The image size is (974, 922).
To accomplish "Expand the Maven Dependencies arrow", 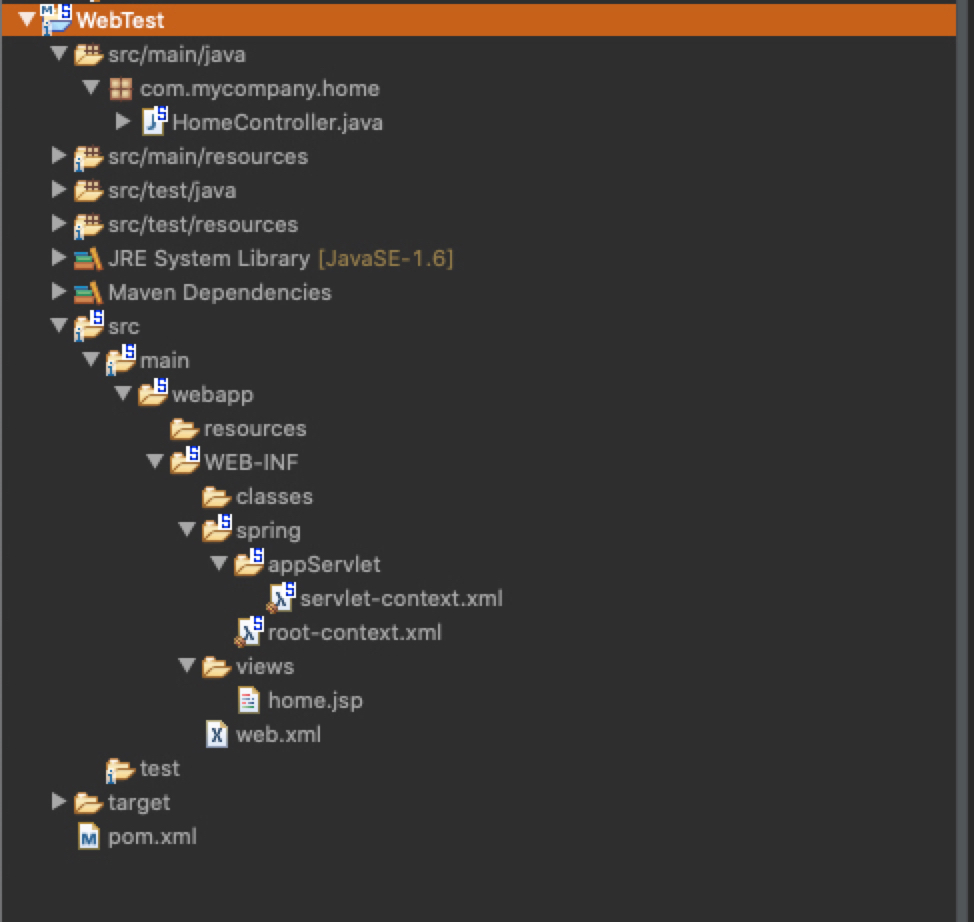I will 59,291.
